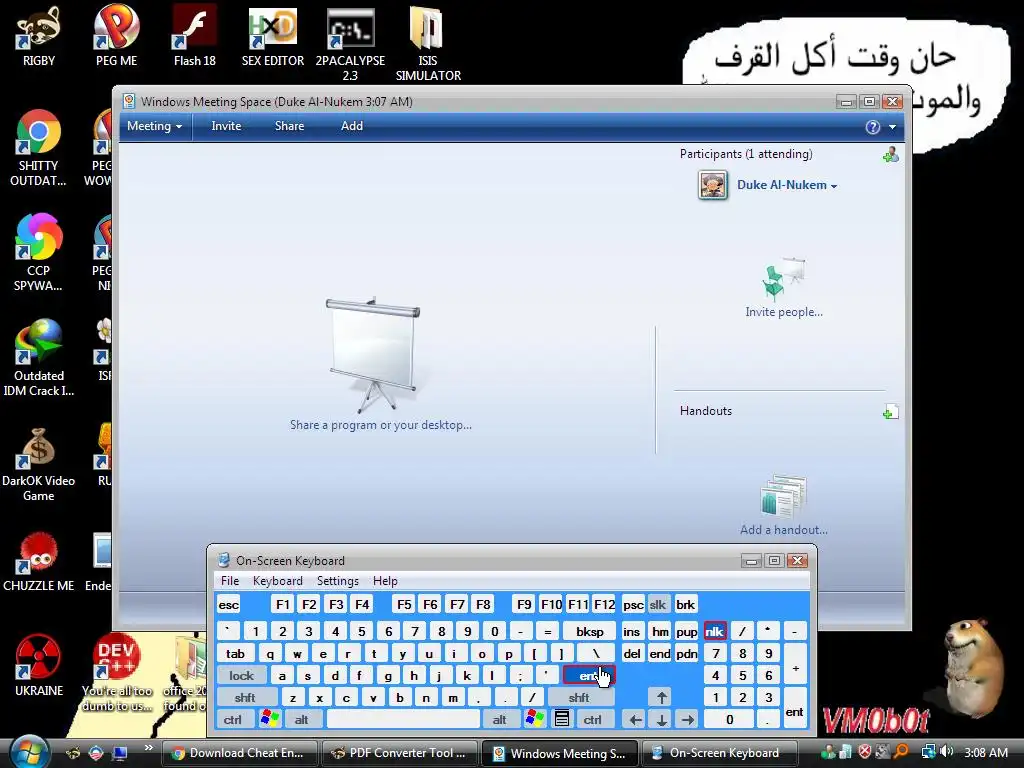Toggle the left ctrl key
The image size is (1024, 768).
(x=232, y=719)
